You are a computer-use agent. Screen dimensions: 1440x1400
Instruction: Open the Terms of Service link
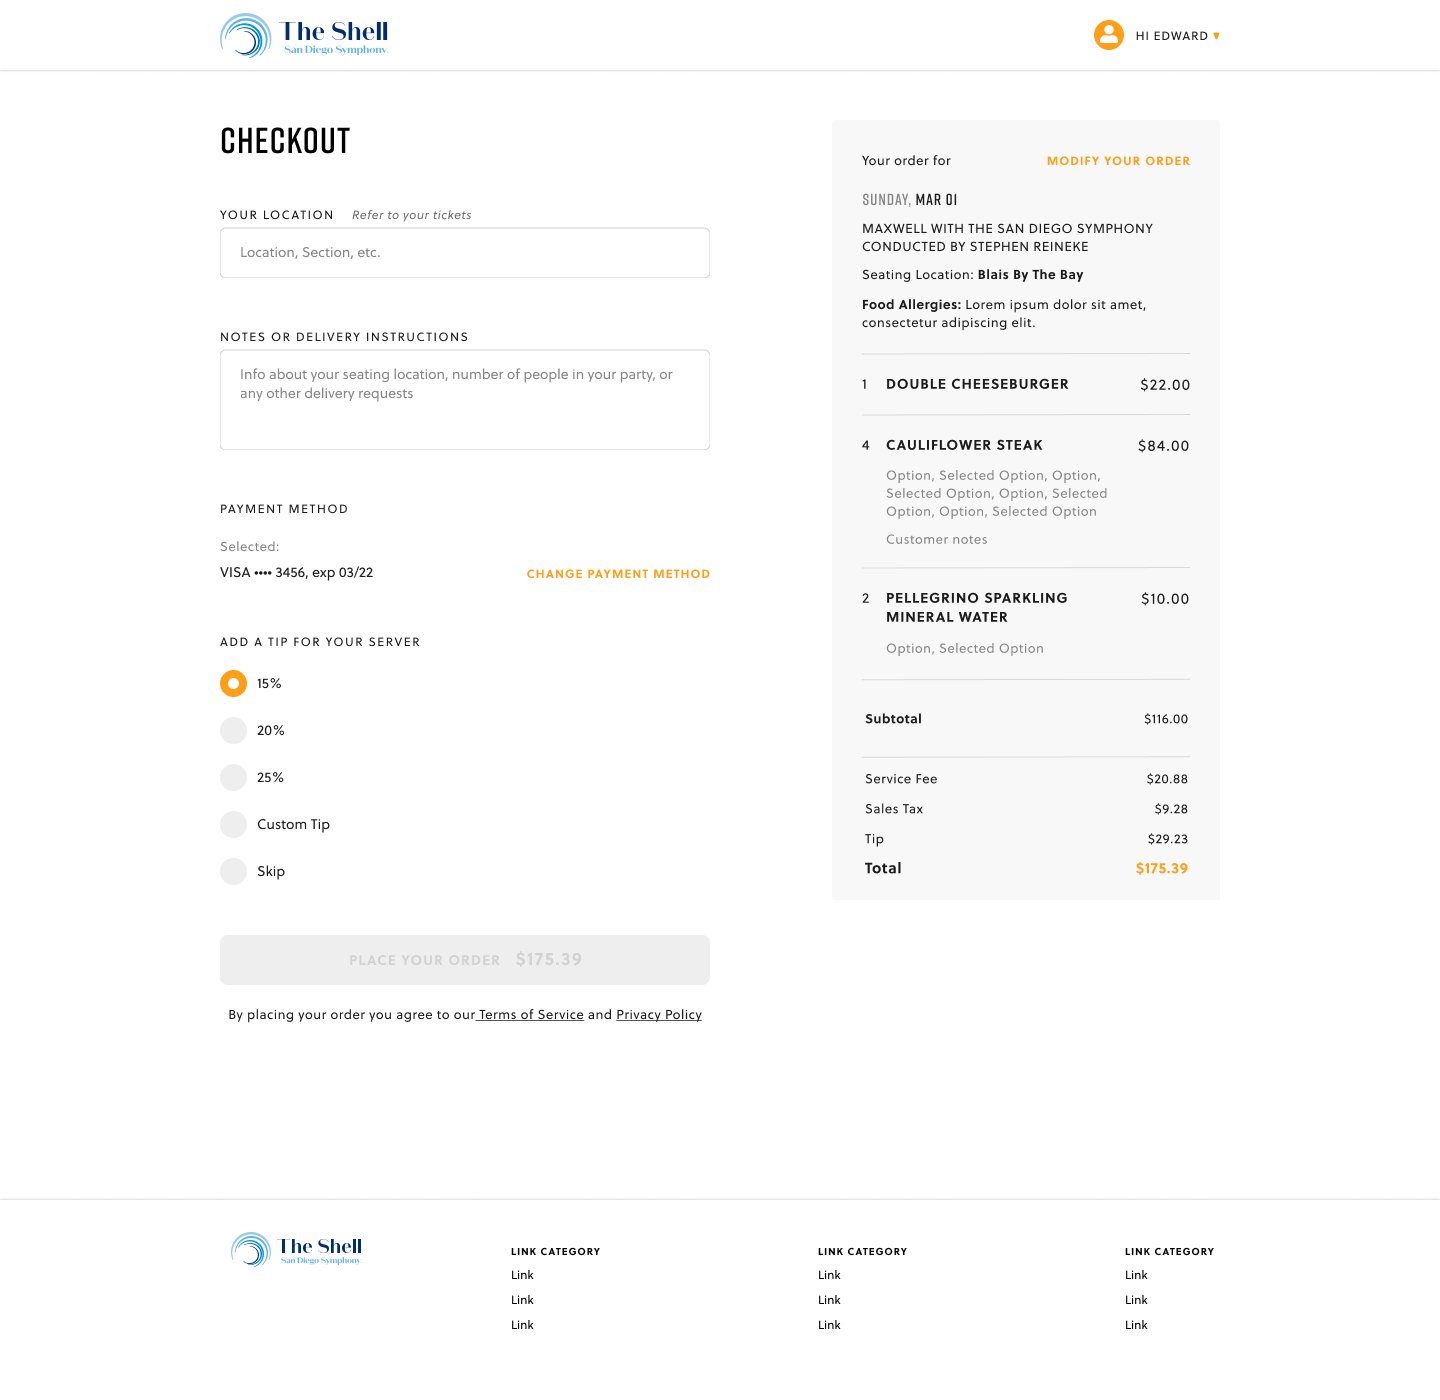coord(531,1015)
